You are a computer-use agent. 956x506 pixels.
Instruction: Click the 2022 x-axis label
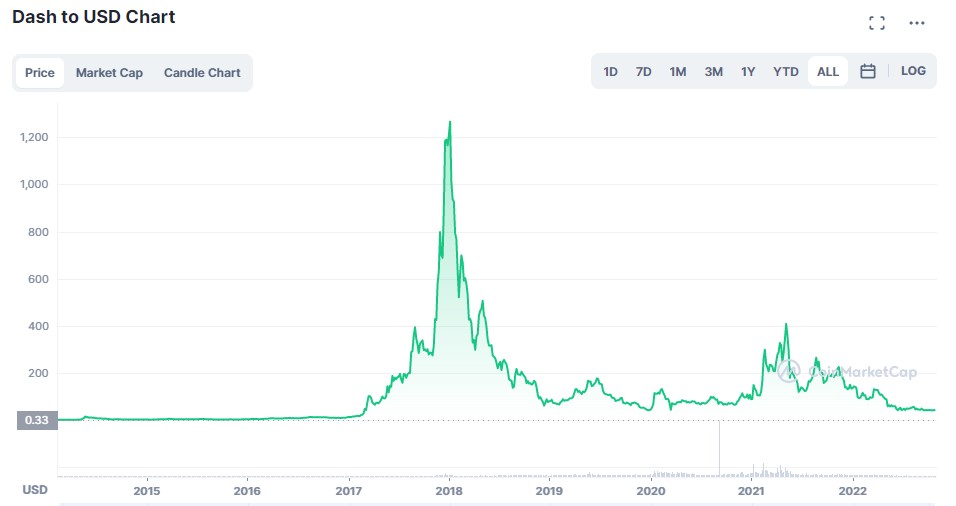[x=852, y=491]
